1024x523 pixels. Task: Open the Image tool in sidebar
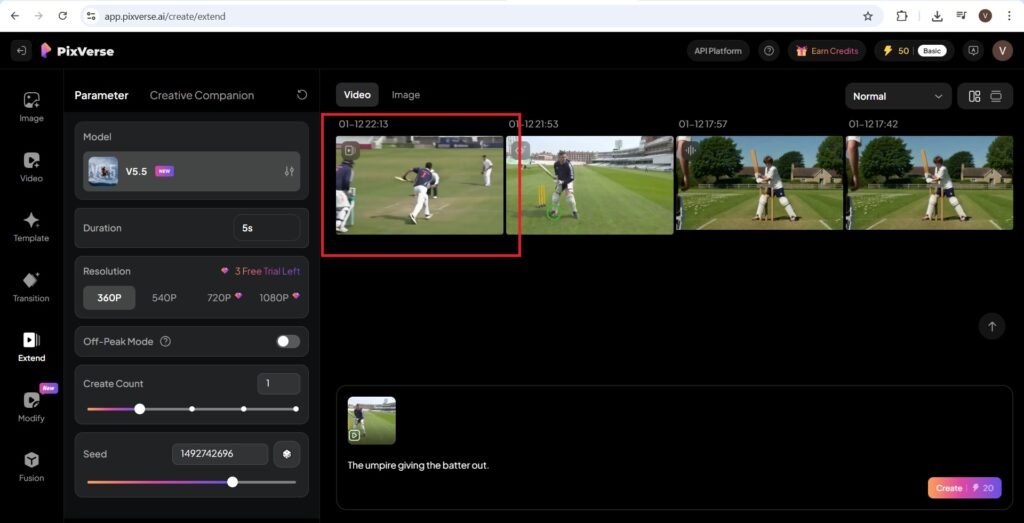pos(31,106)
